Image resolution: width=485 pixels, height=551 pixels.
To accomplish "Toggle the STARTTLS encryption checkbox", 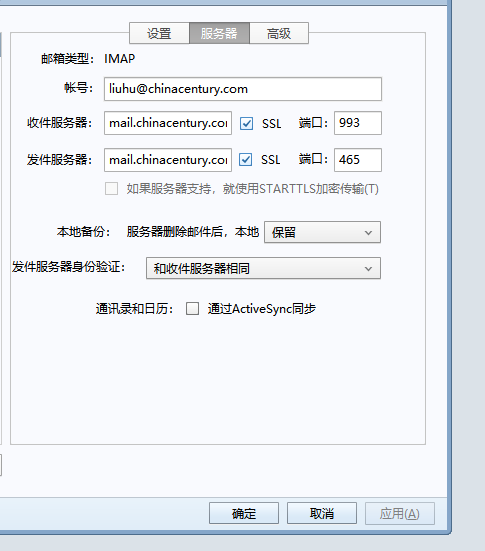I will pyautogui.click(x=111, y=189).
